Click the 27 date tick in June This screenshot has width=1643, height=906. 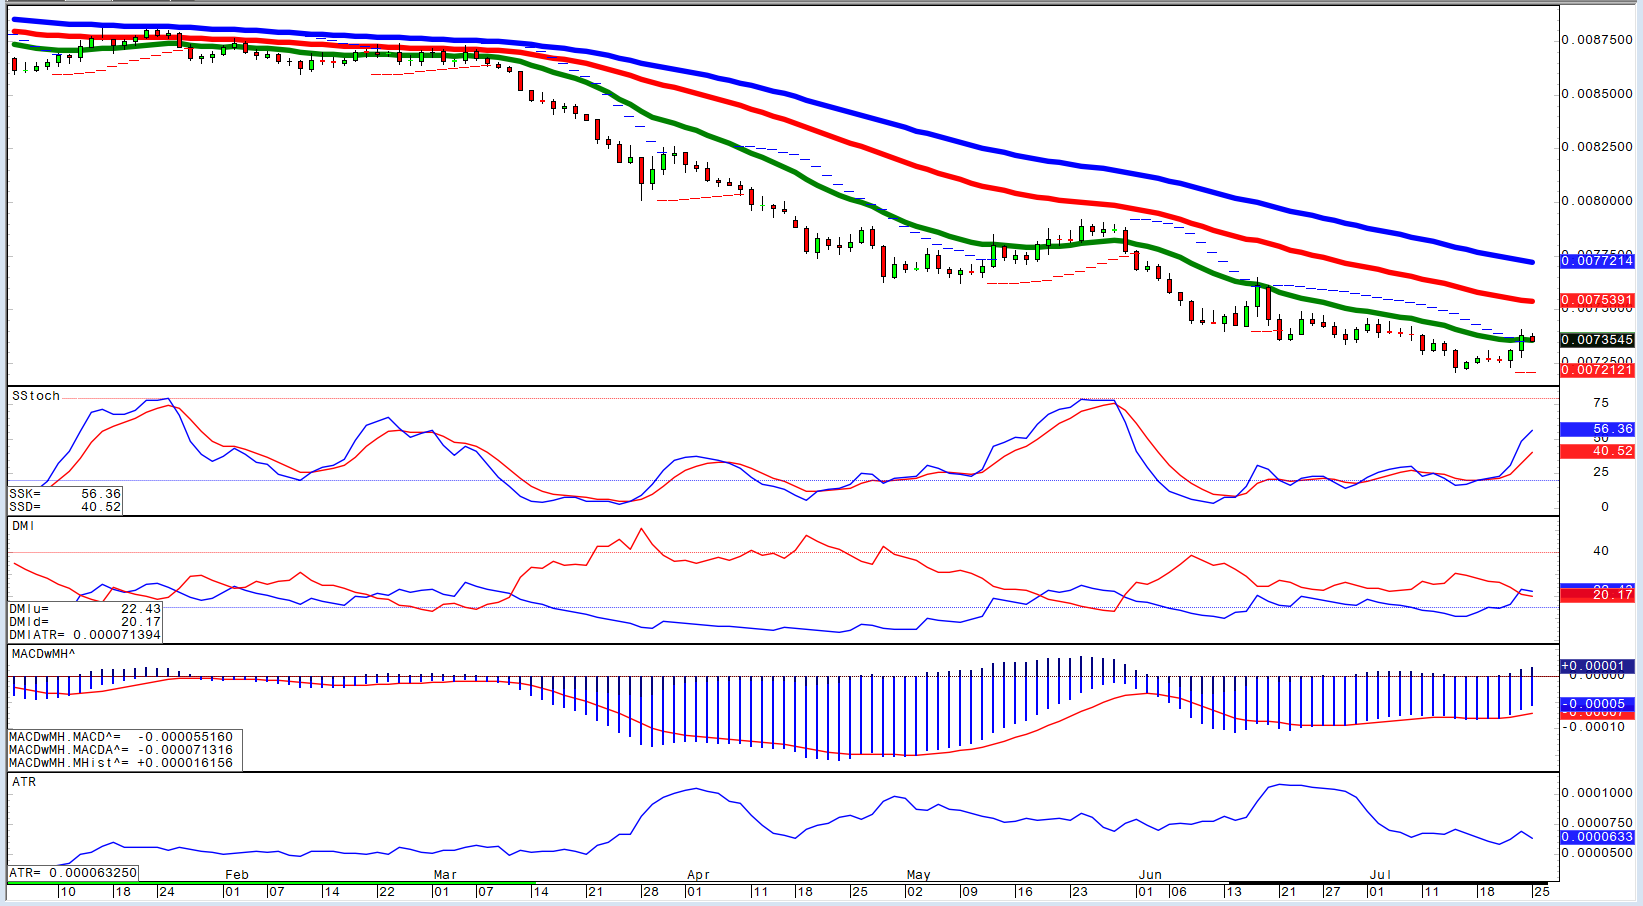tap(1332, 892)
